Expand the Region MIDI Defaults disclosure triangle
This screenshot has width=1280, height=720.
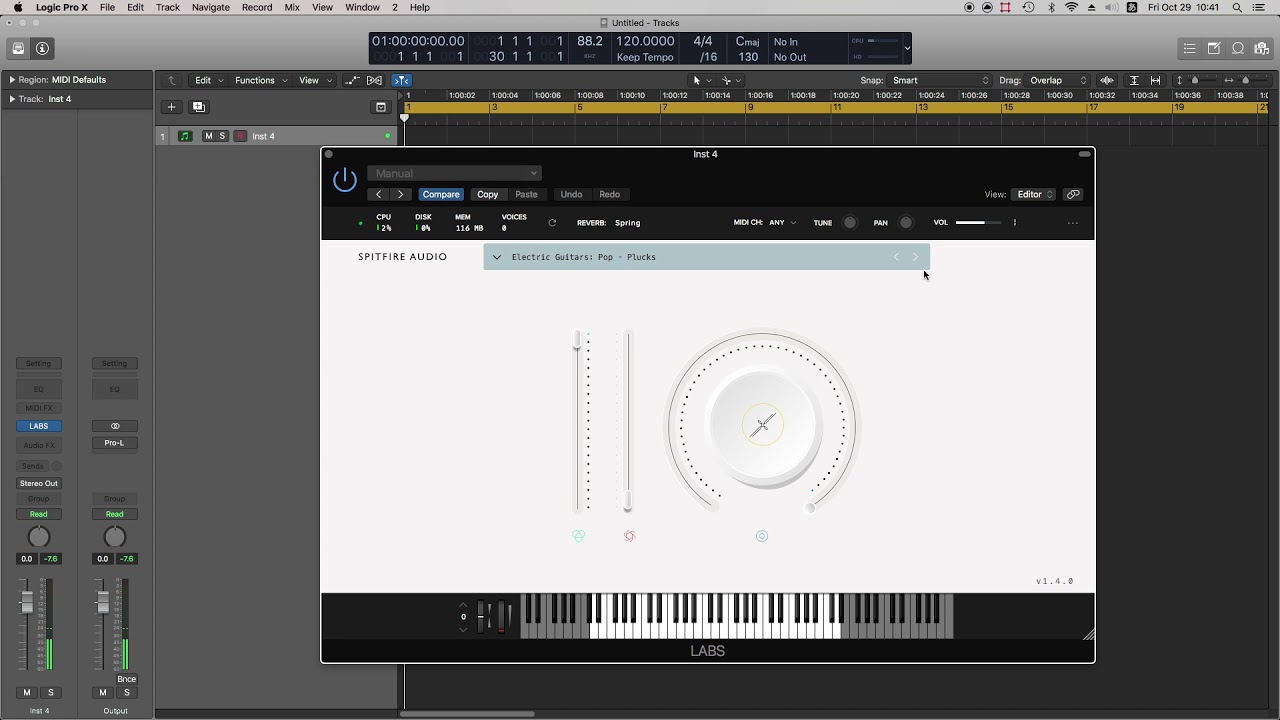coord(12,80)
